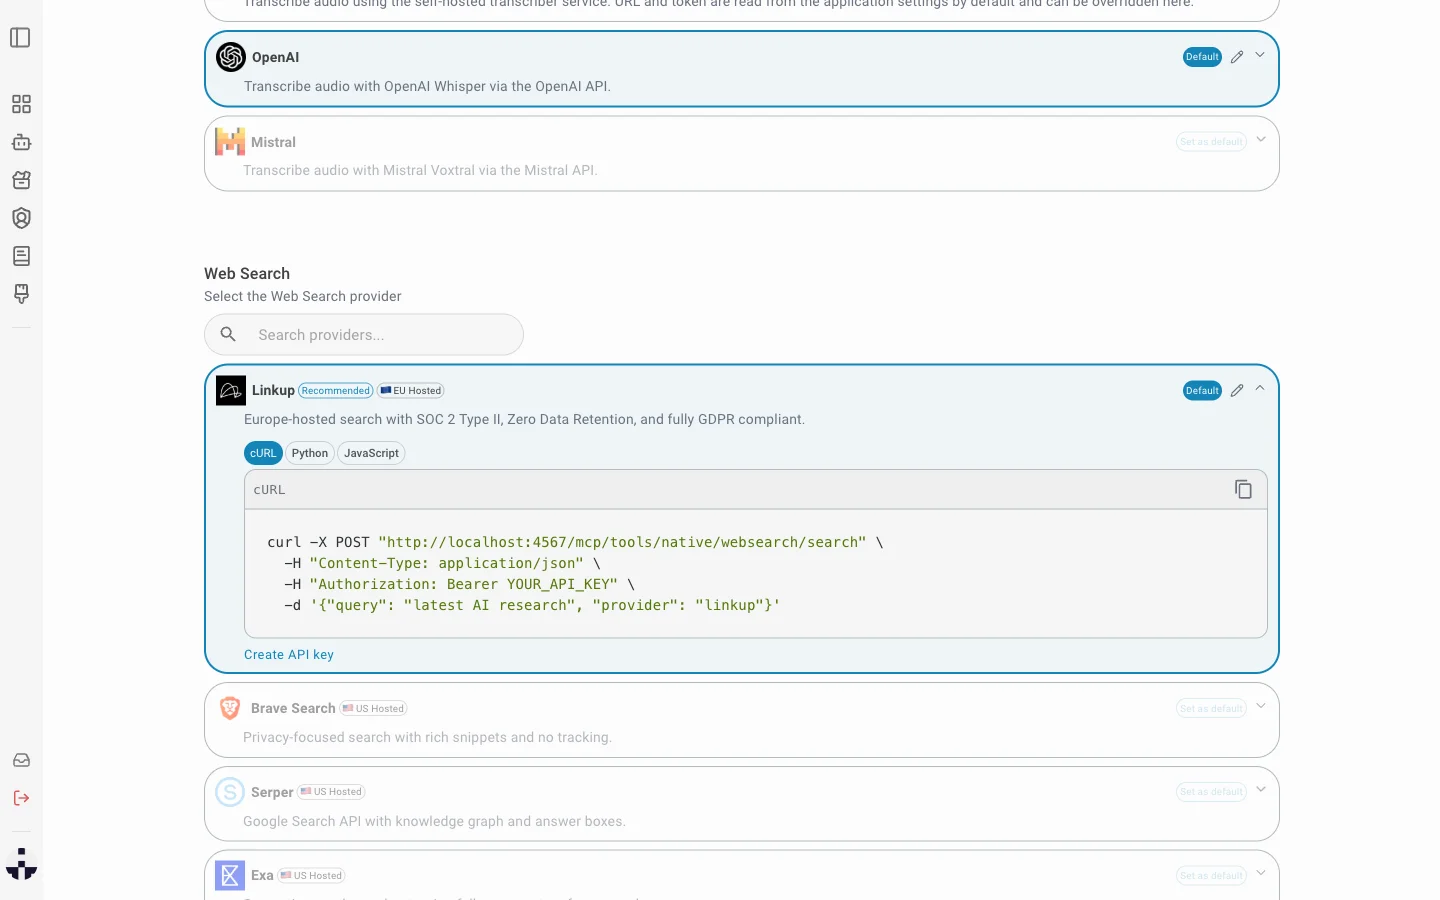The height and width of the screenshot is (900, 1440).
Task: Click the Default badge on OpenAI
Action: coord(1202,57)
